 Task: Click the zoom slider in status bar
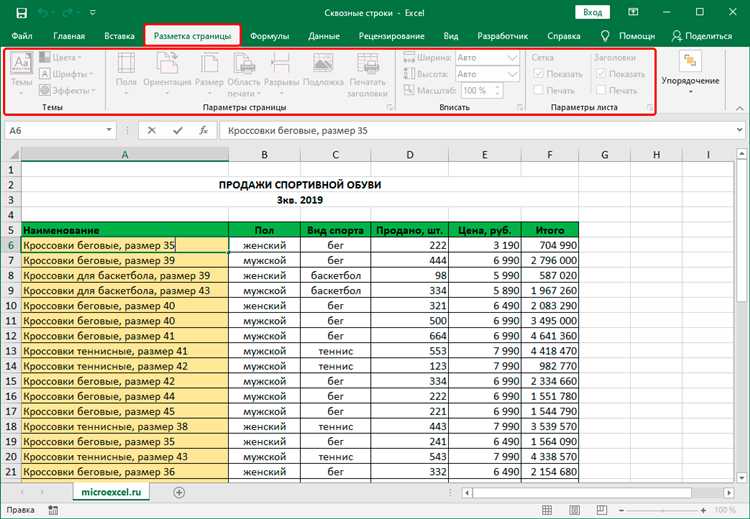click(662, 510)
